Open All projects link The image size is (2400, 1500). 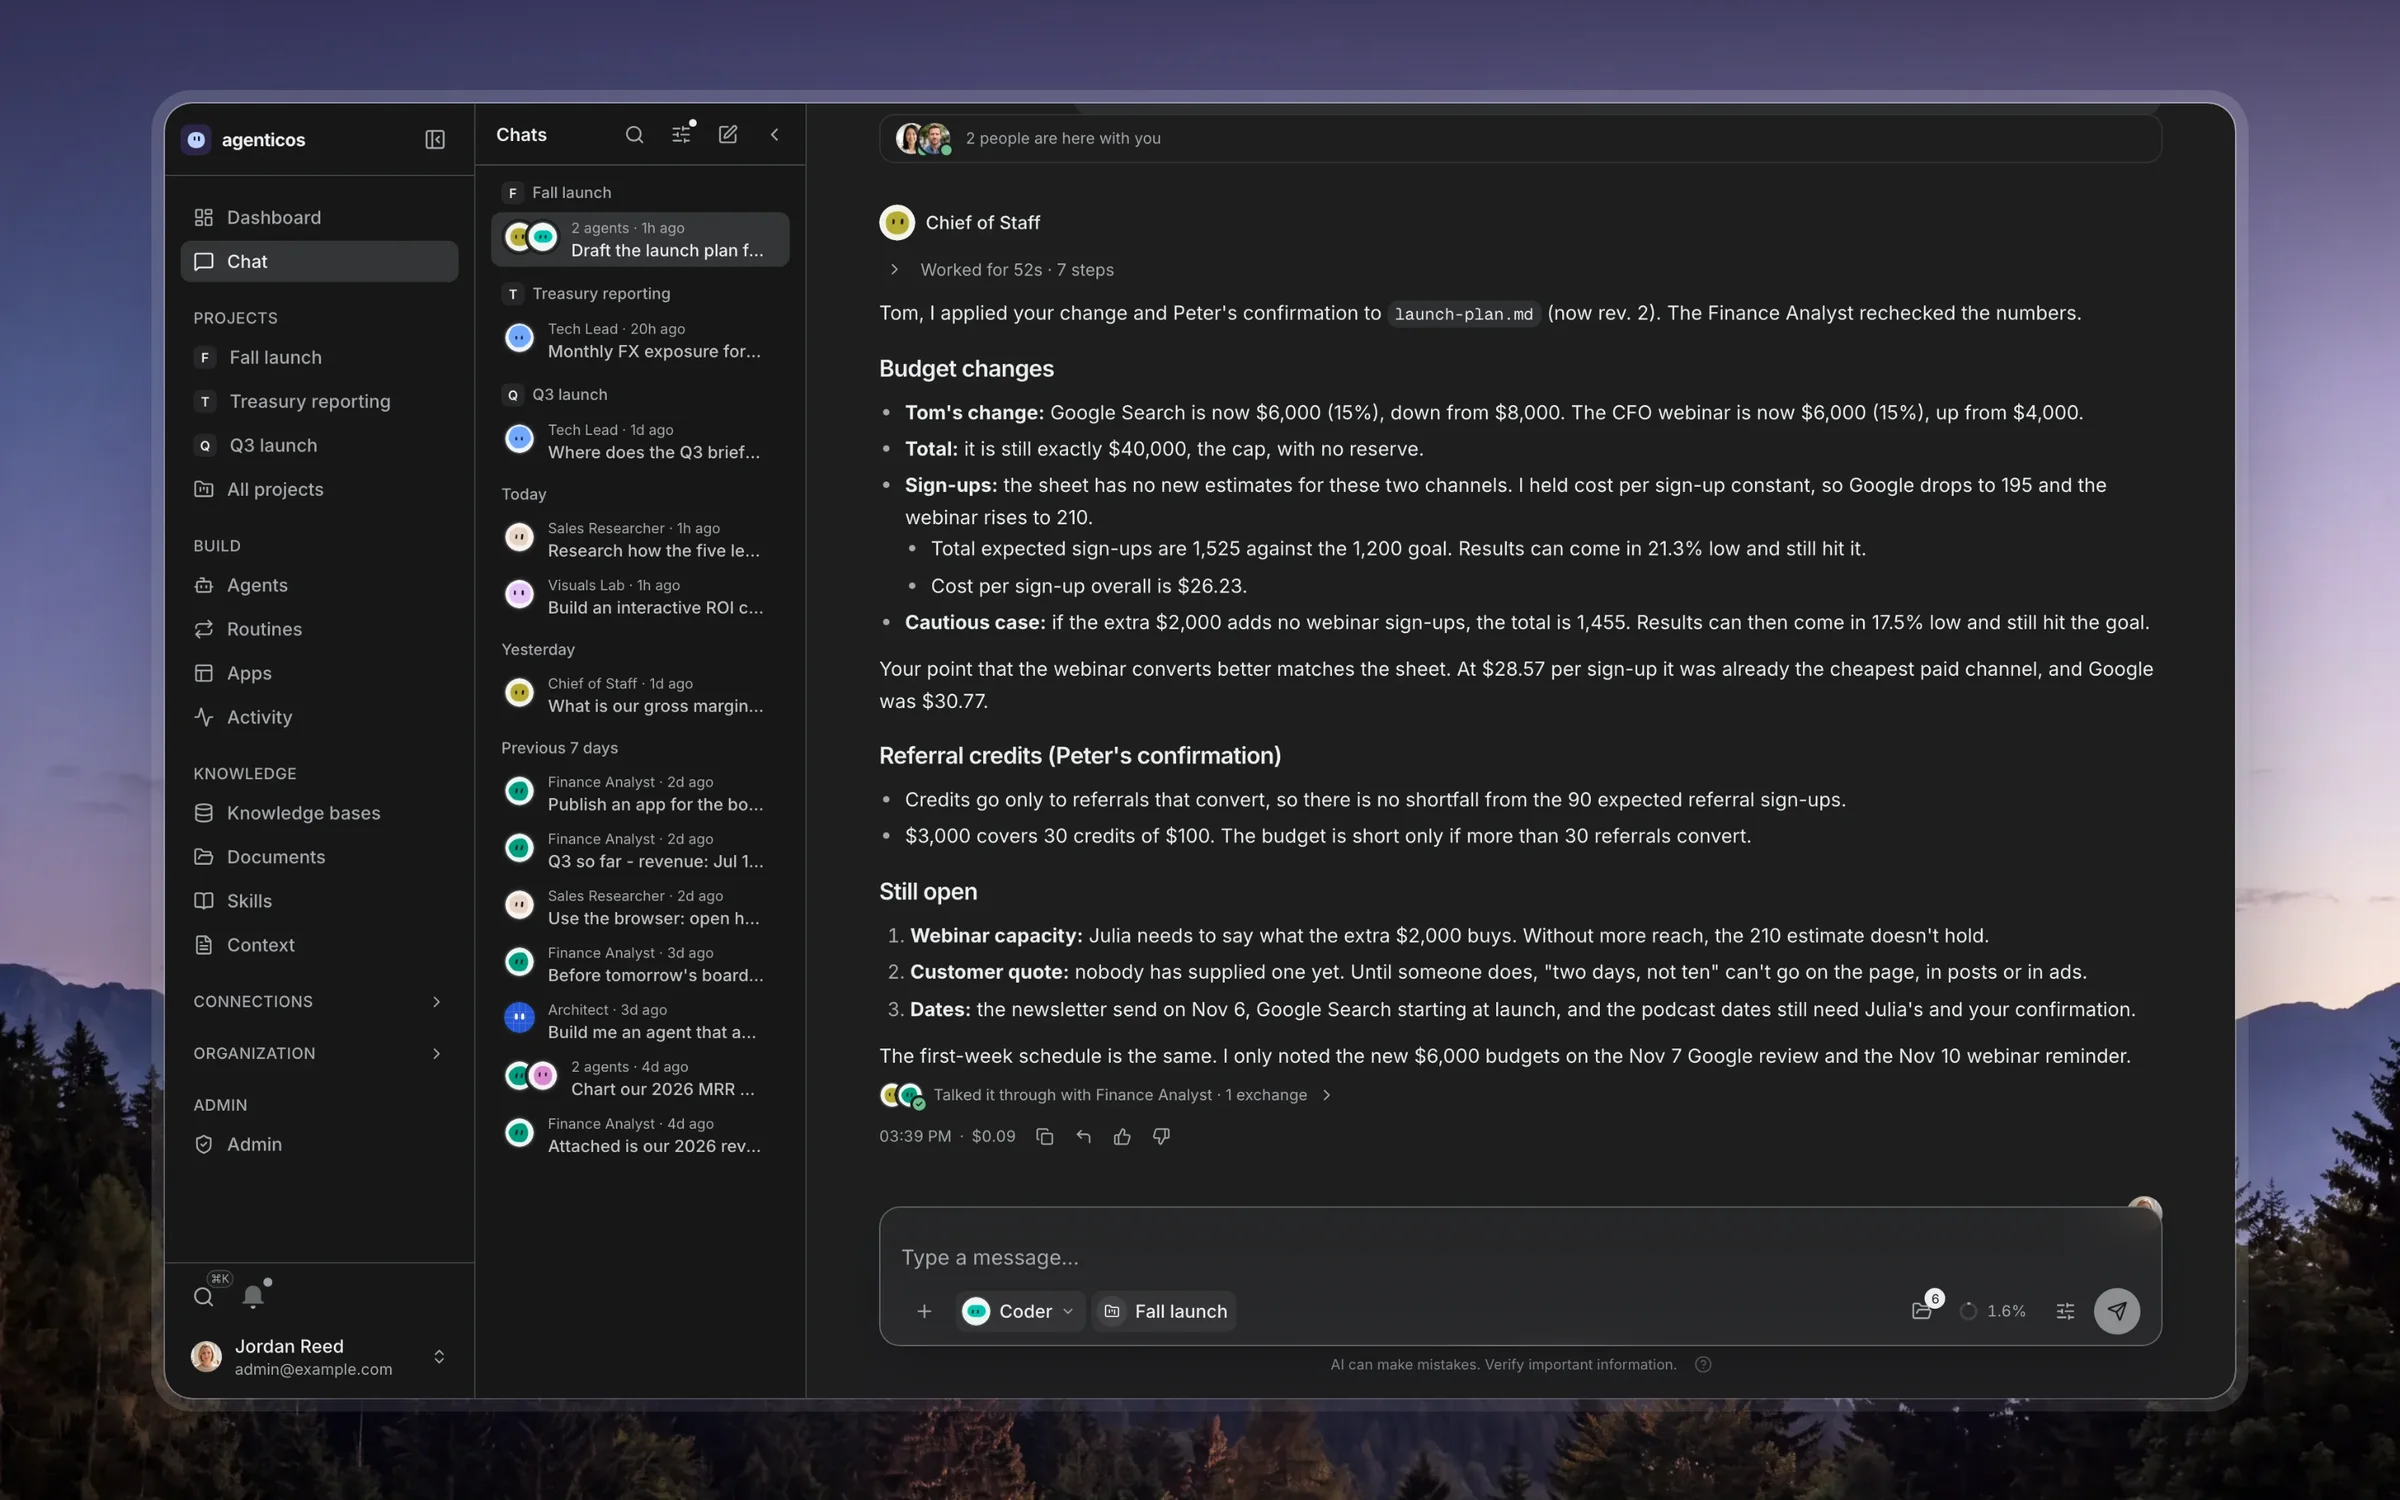point(318,489)
